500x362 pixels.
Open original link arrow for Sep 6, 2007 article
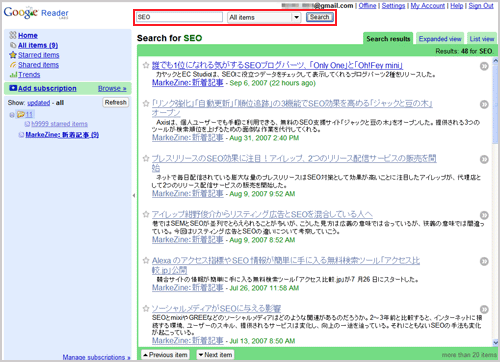click(484, 66)
